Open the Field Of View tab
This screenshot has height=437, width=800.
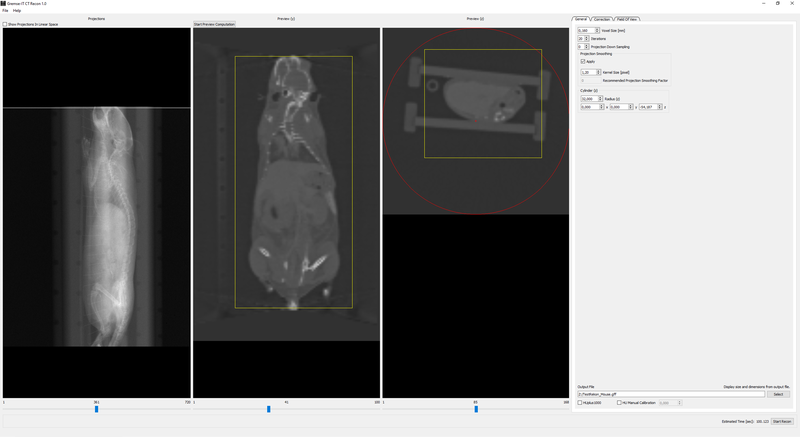point(627,19)
